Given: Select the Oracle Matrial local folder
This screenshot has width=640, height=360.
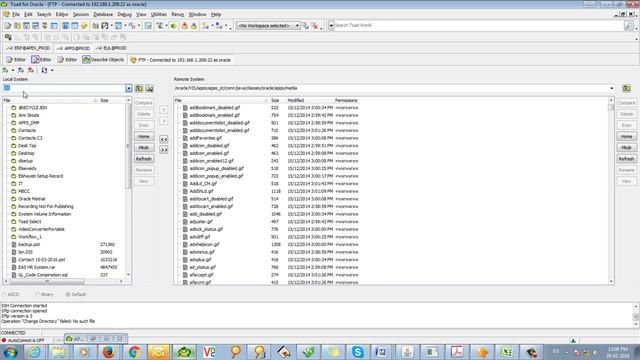Looking at the screenshot, I should click(32, 199).
